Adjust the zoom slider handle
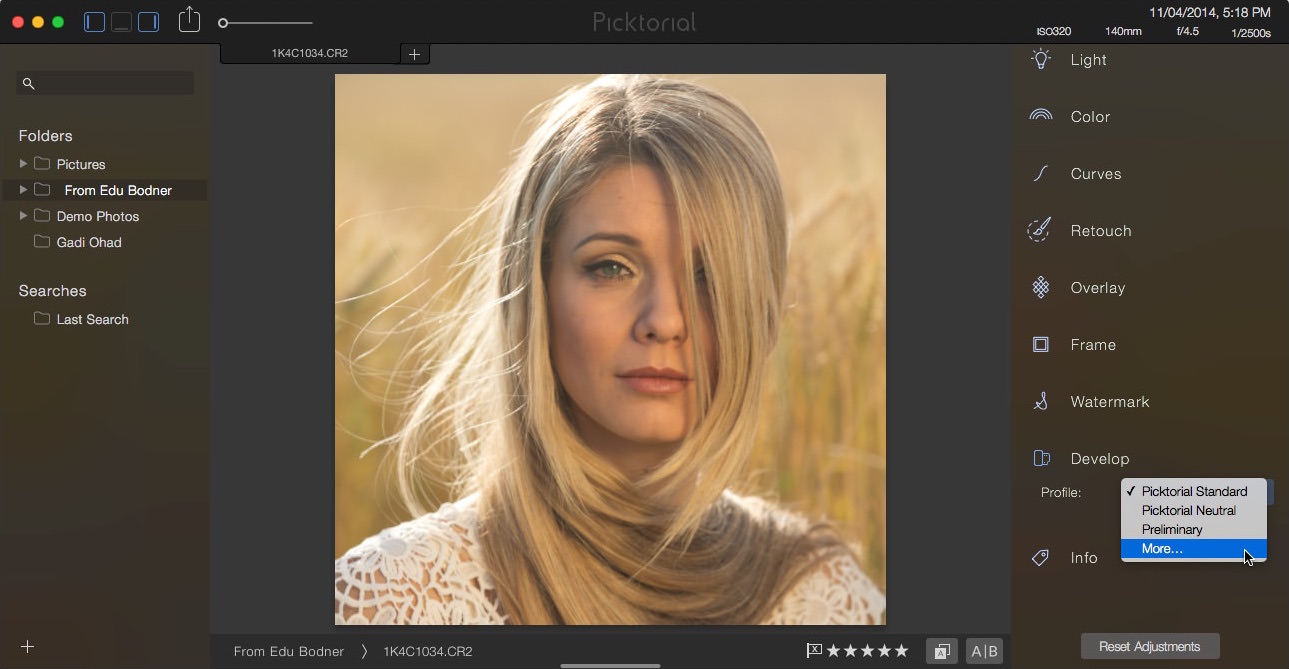 coord(223,22)
